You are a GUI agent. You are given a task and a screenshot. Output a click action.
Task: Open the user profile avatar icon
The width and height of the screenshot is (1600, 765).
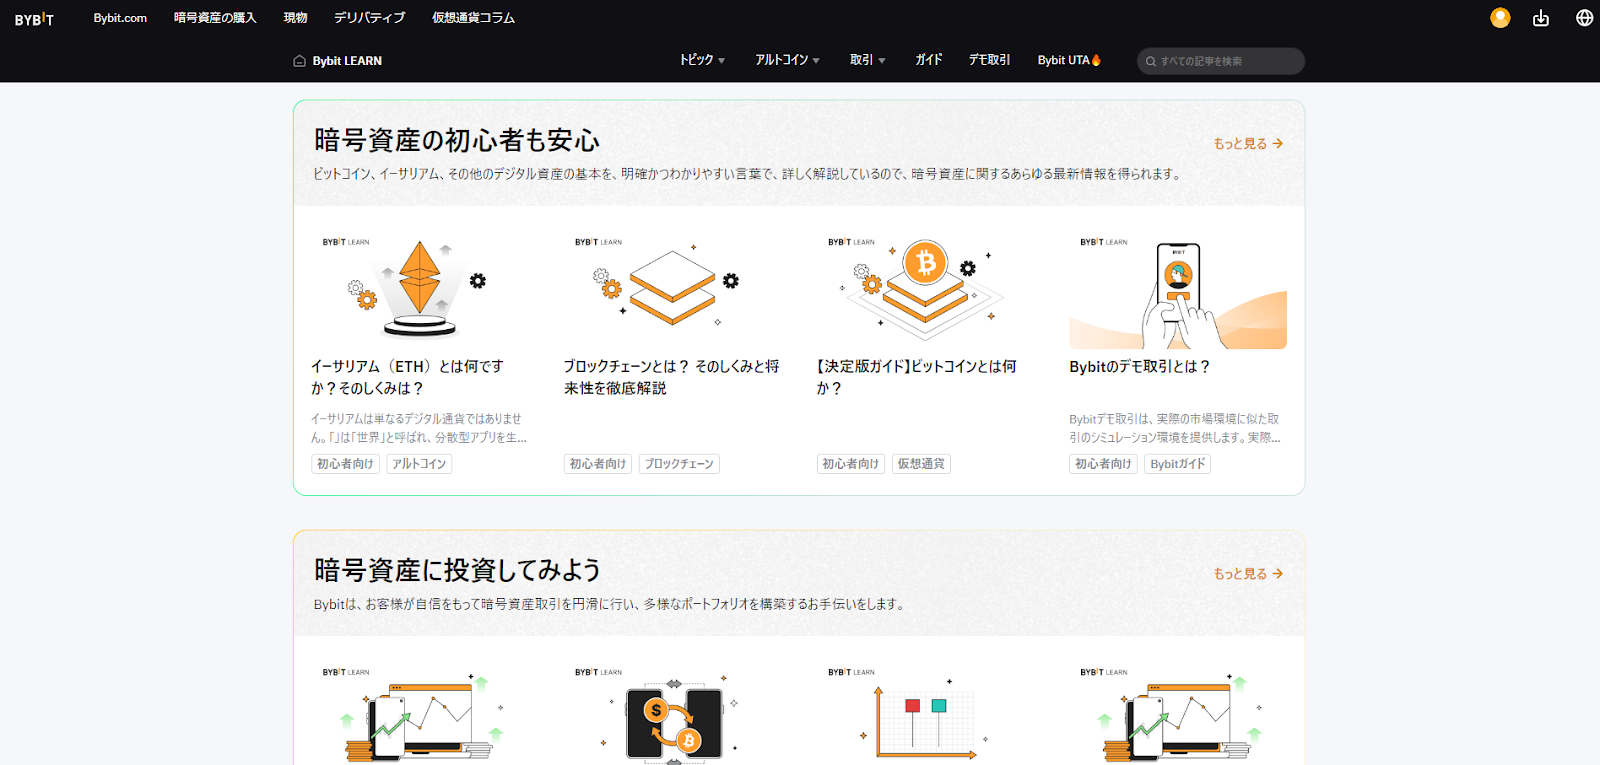click(x=1500, y=18)
